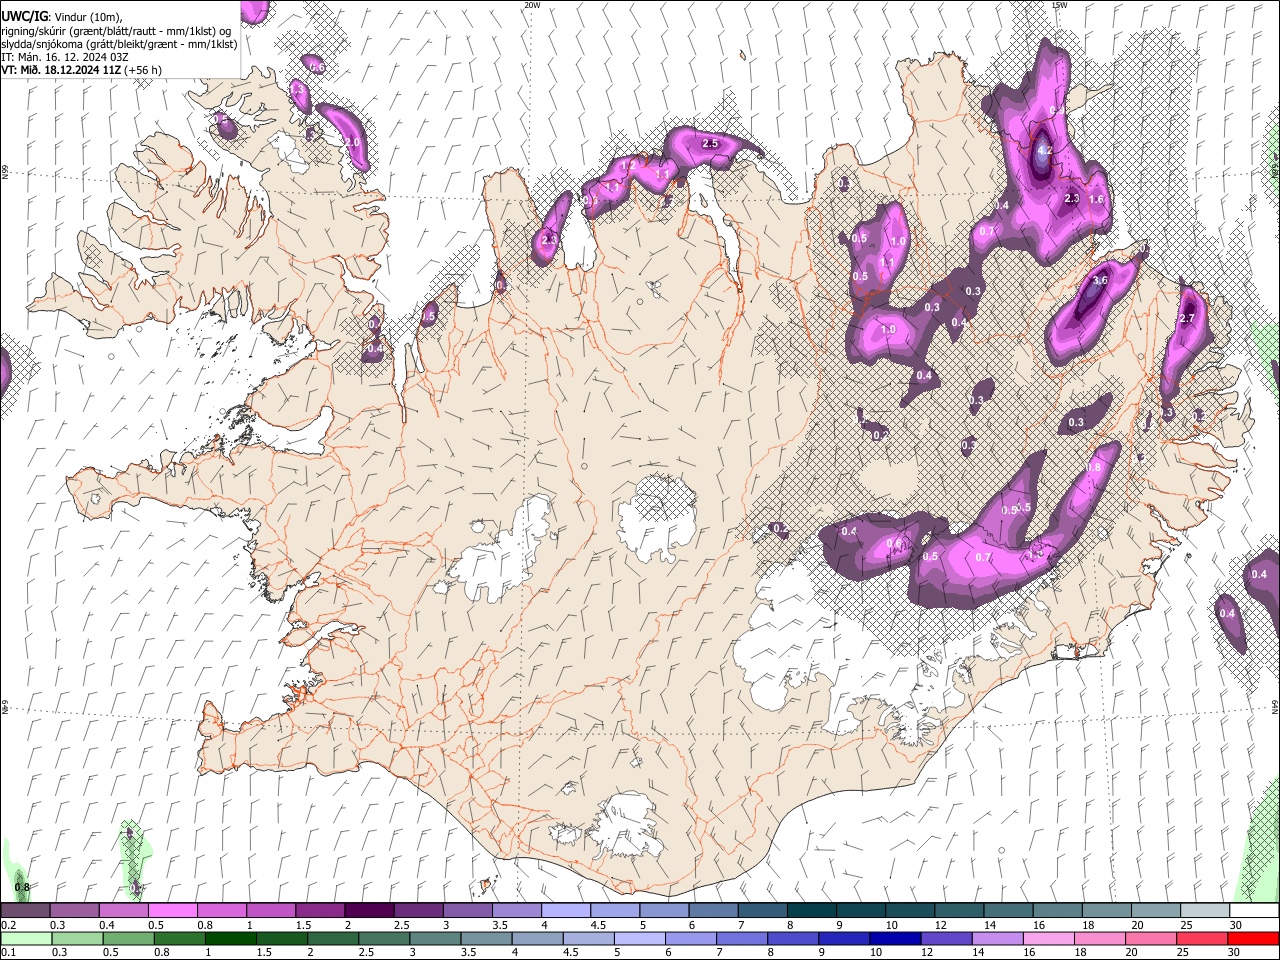
Task: Select the dark teal 8–9 snow scale swatch
Action: pos(812,911)
